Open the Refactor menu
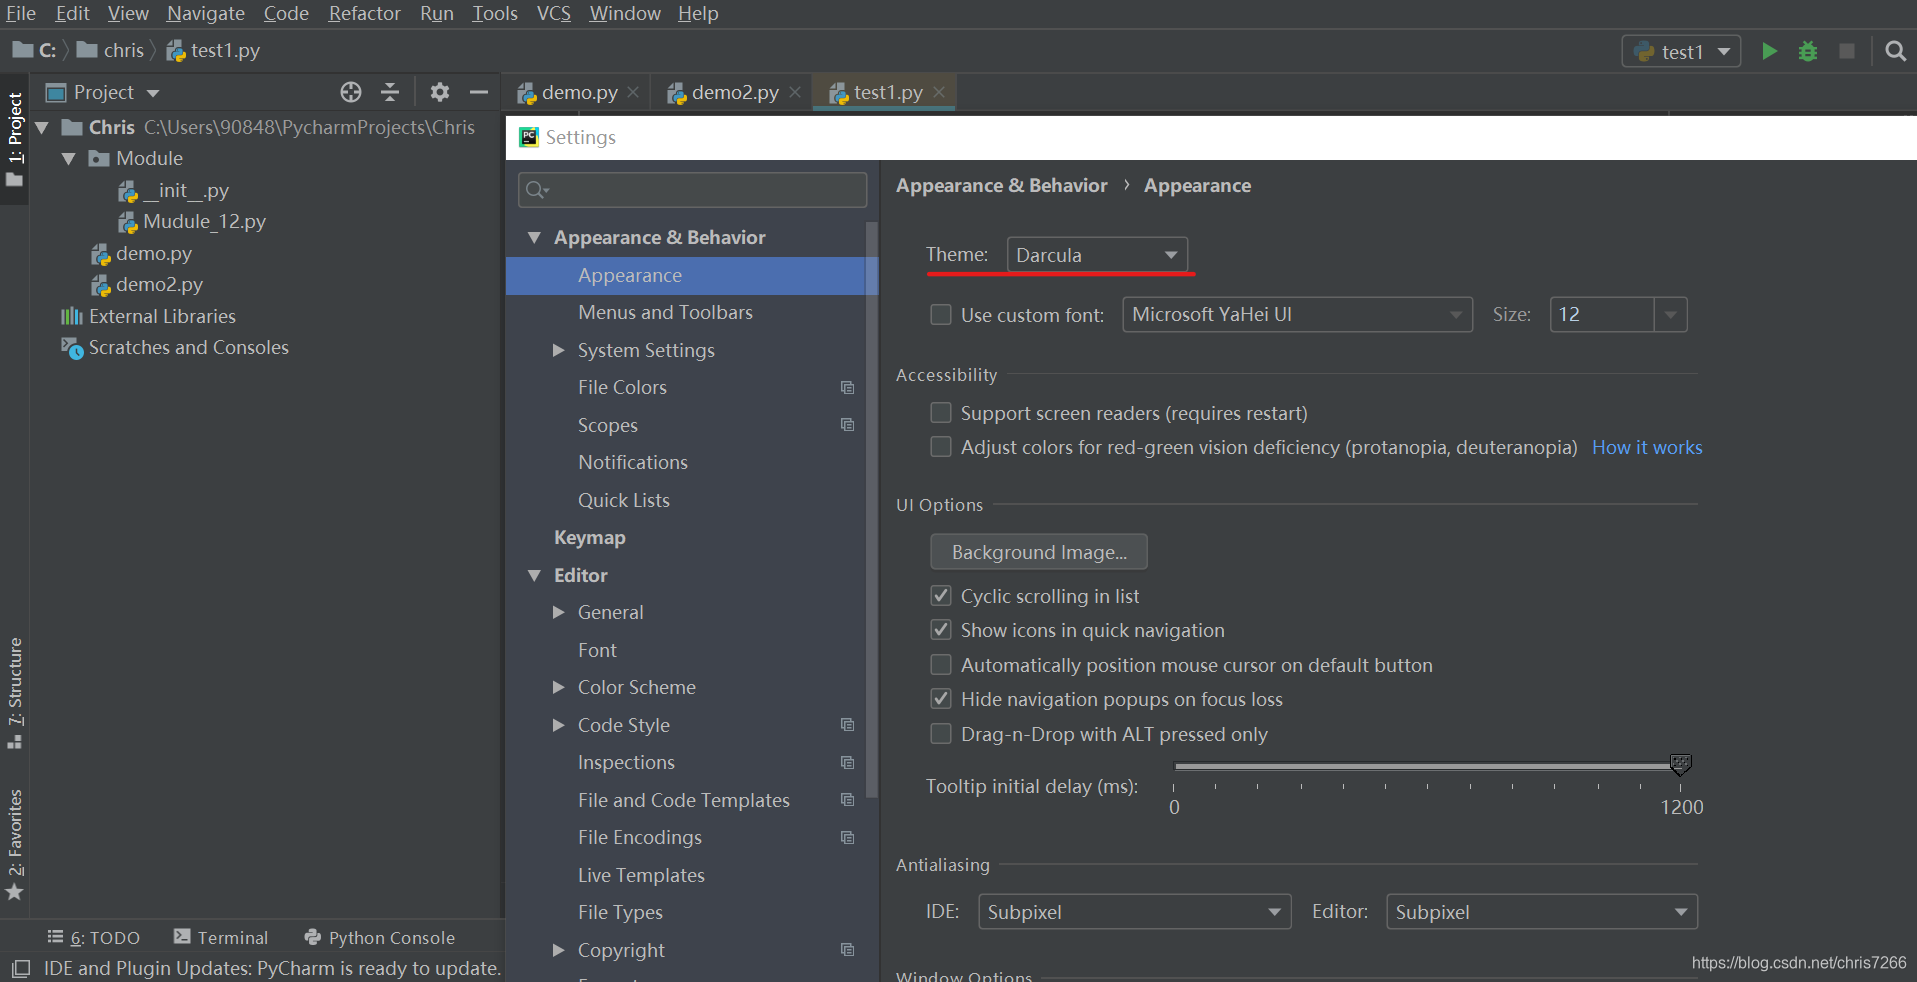The image size is (1917, 982). point(364,13)
